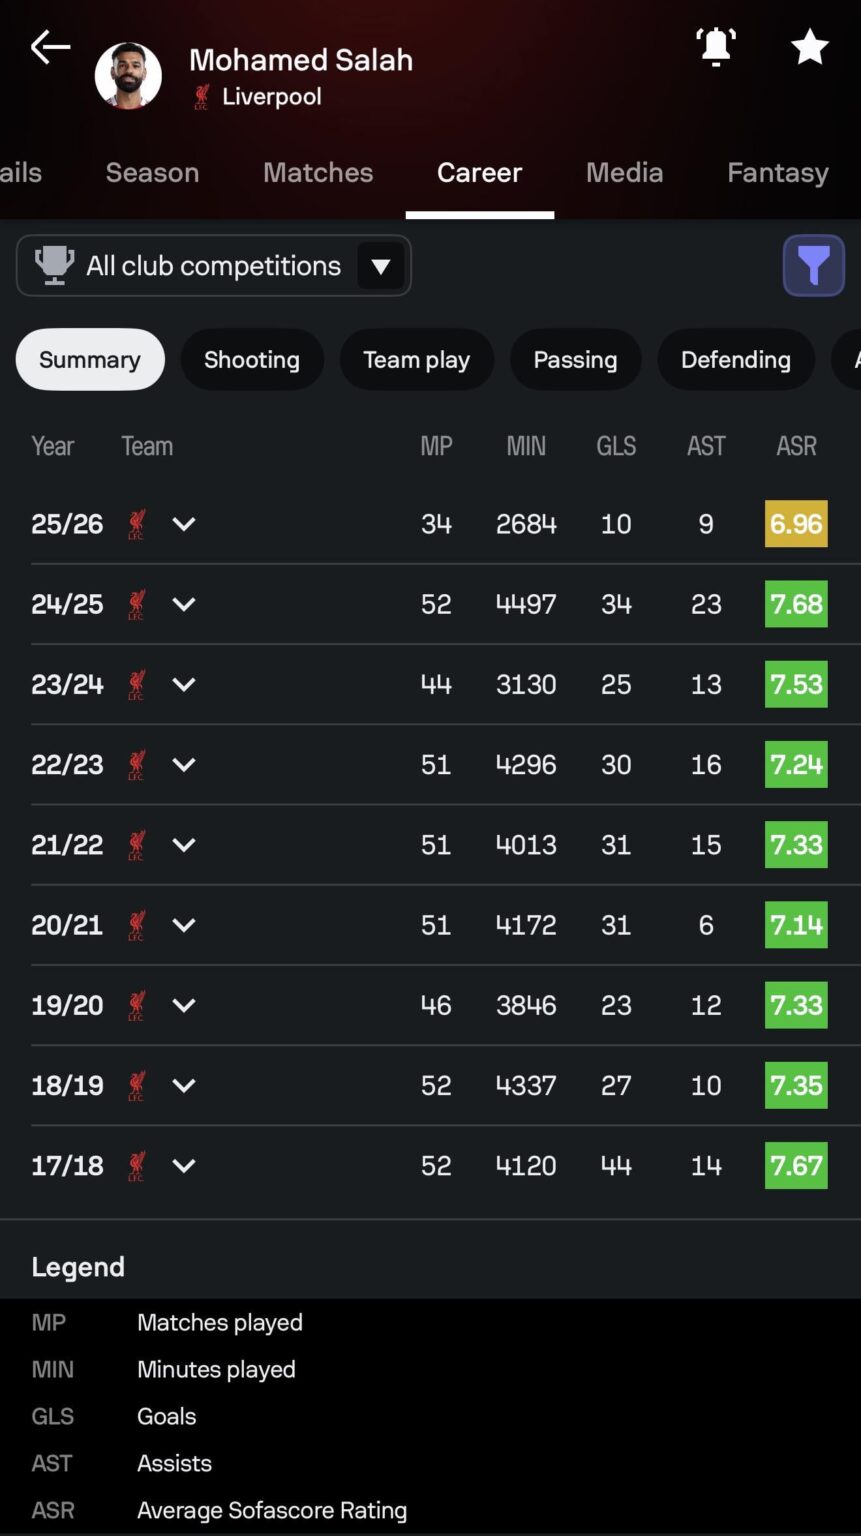The width and height of the screenshot is (861, 1536).
Task: Tap the Liverpool crest in 22/23 row
Action: pos(137,765)
